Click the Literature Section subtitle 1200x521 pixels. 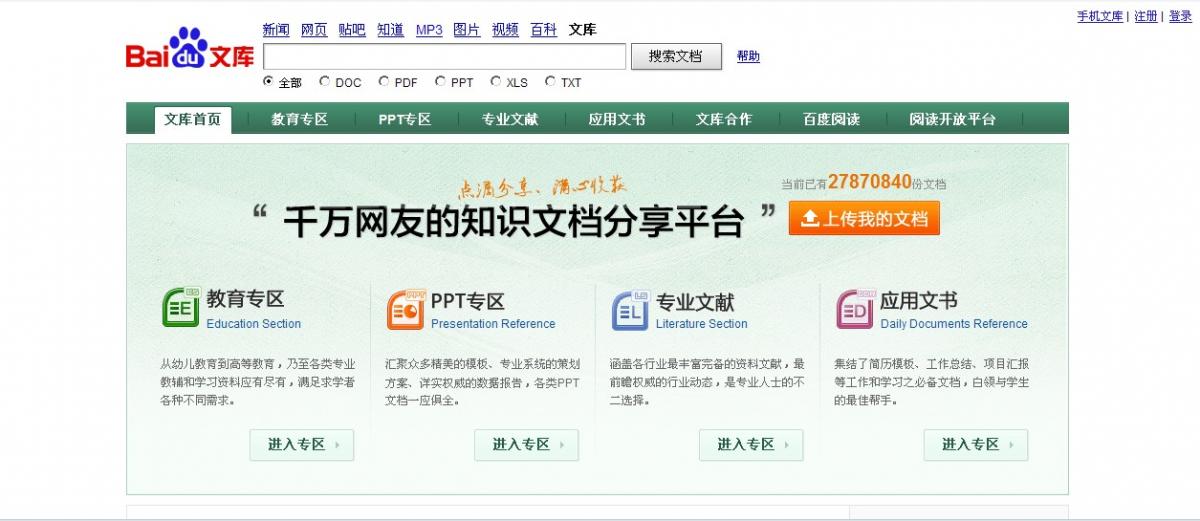[702, 324]
